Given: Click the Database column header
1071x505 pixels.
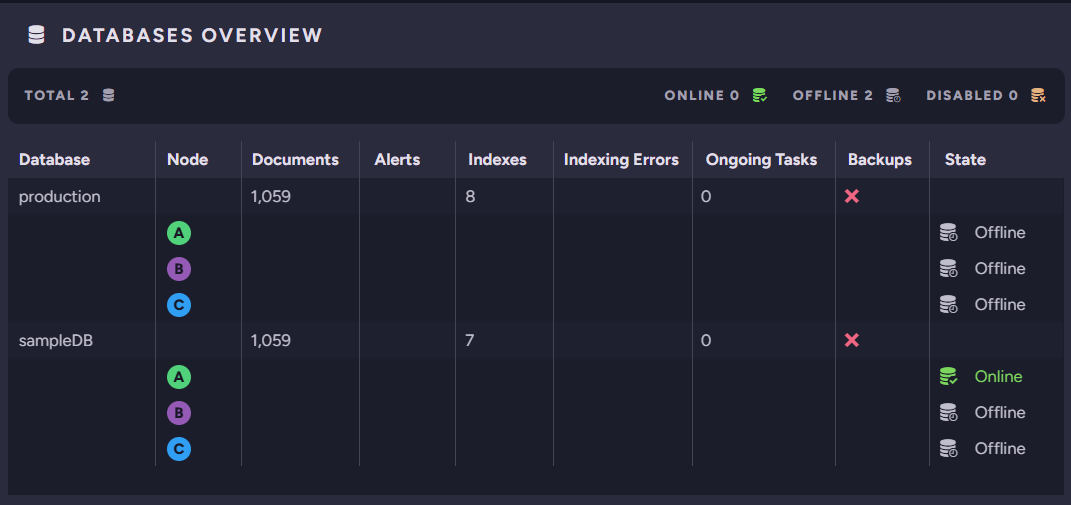Looking at the screenshot, I should [55, 160].
